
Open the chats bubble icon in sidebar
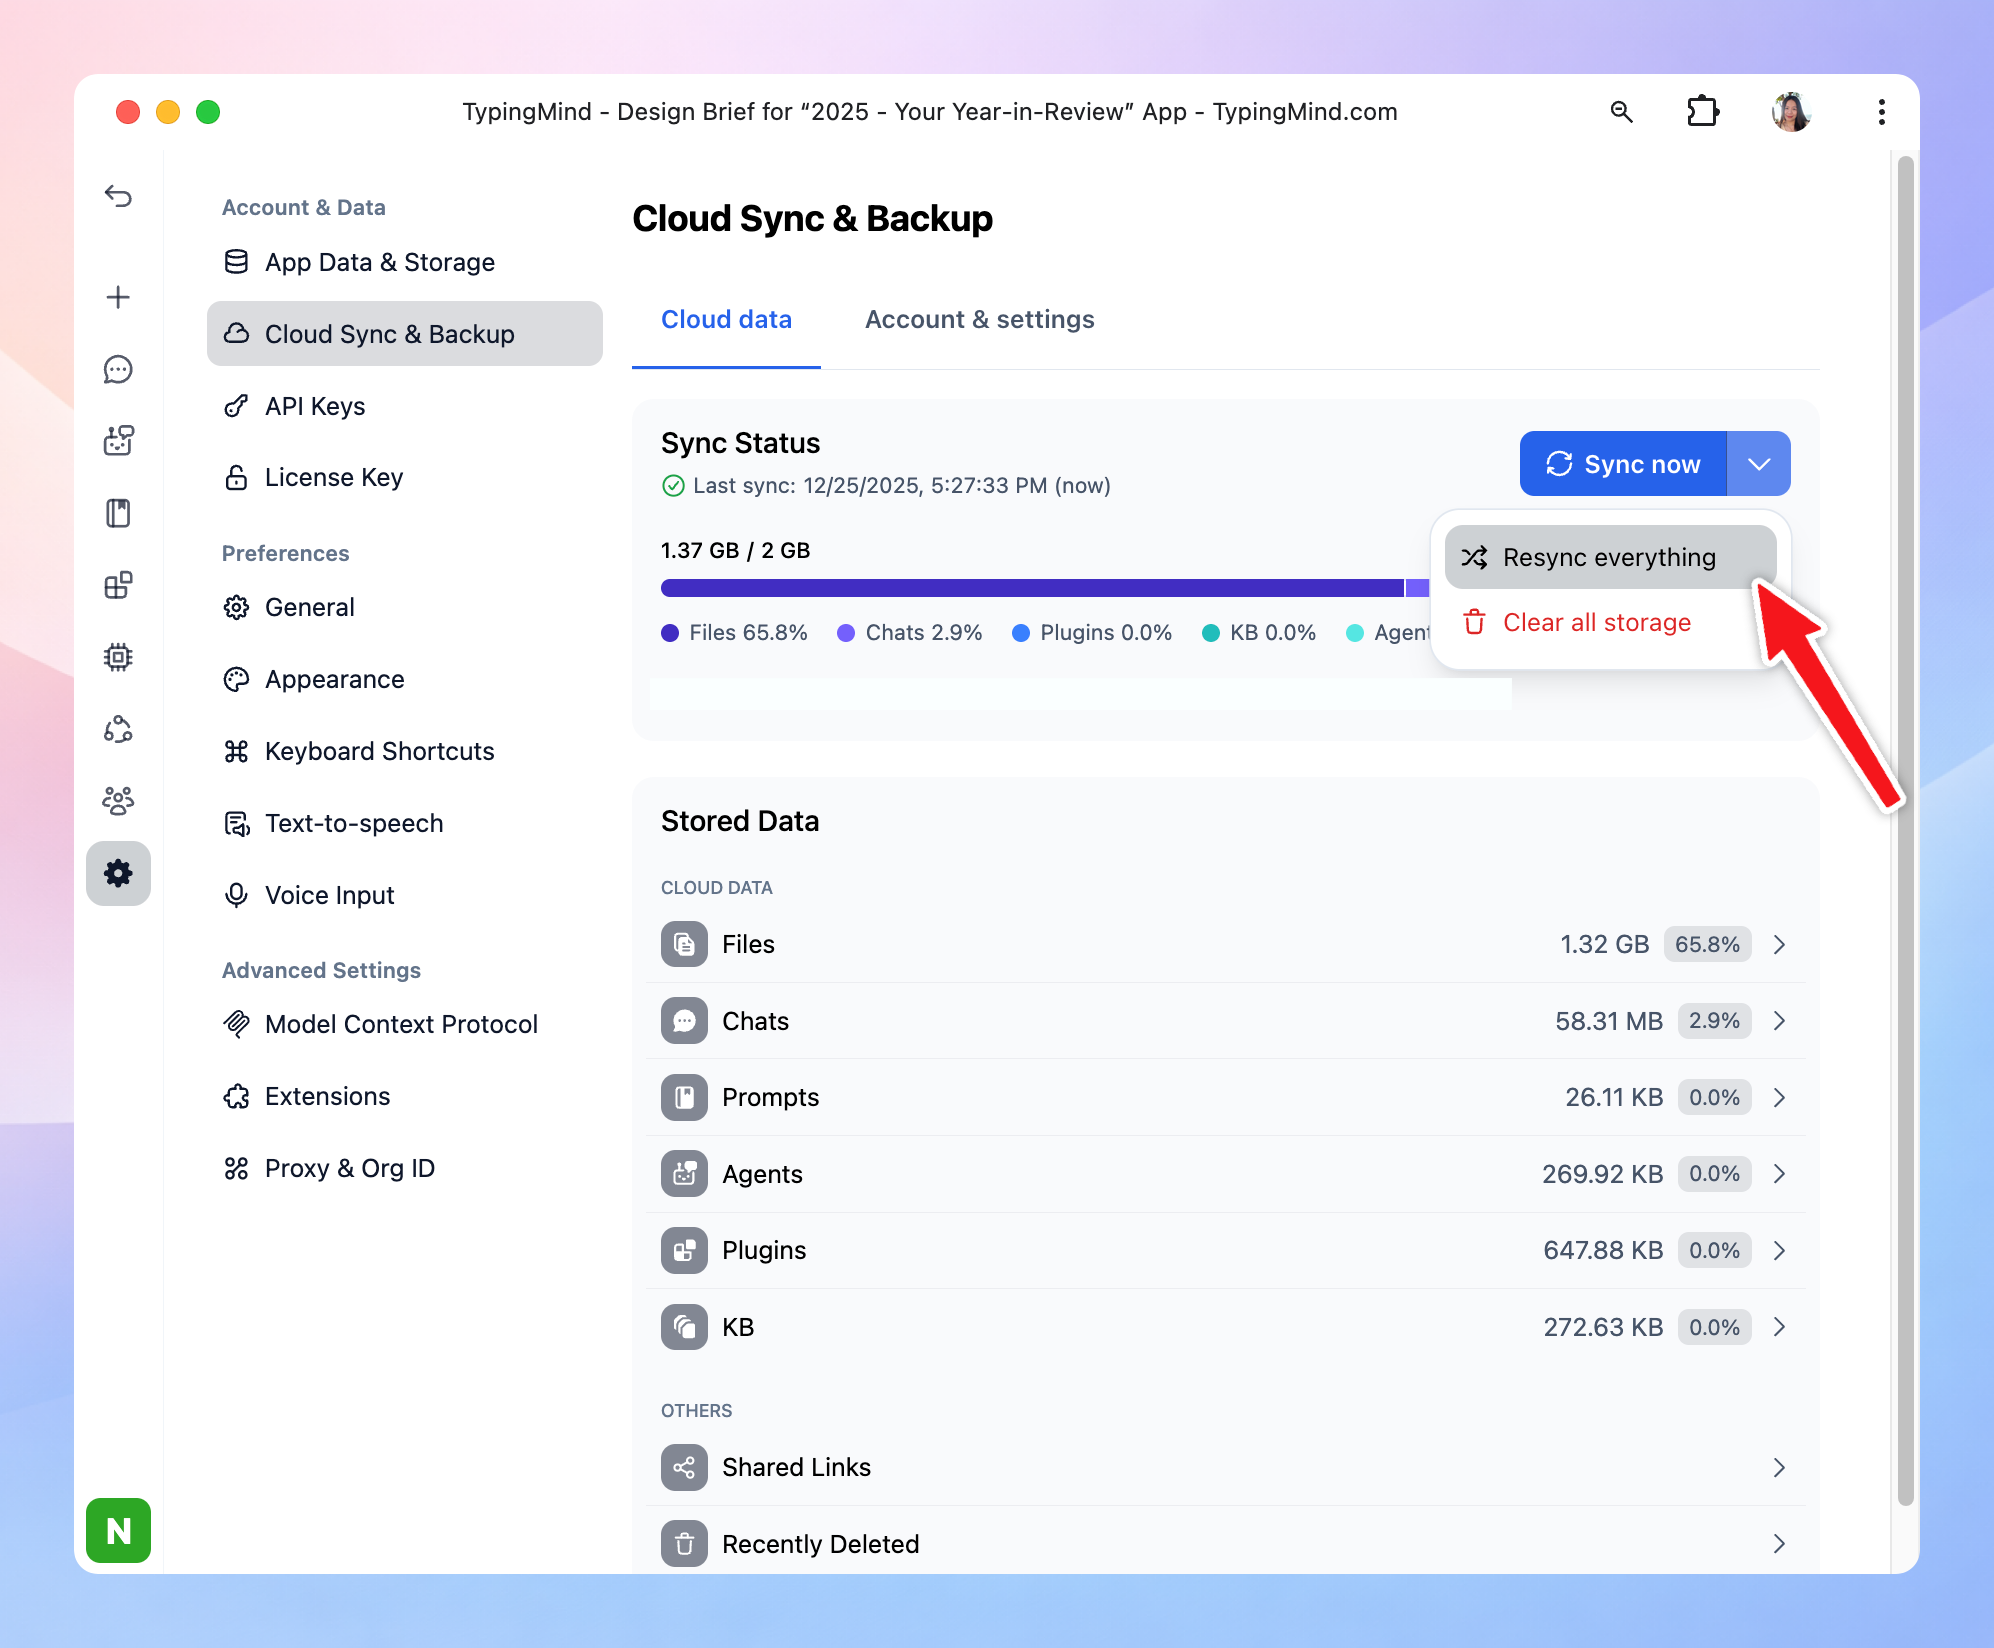(118, 369)
